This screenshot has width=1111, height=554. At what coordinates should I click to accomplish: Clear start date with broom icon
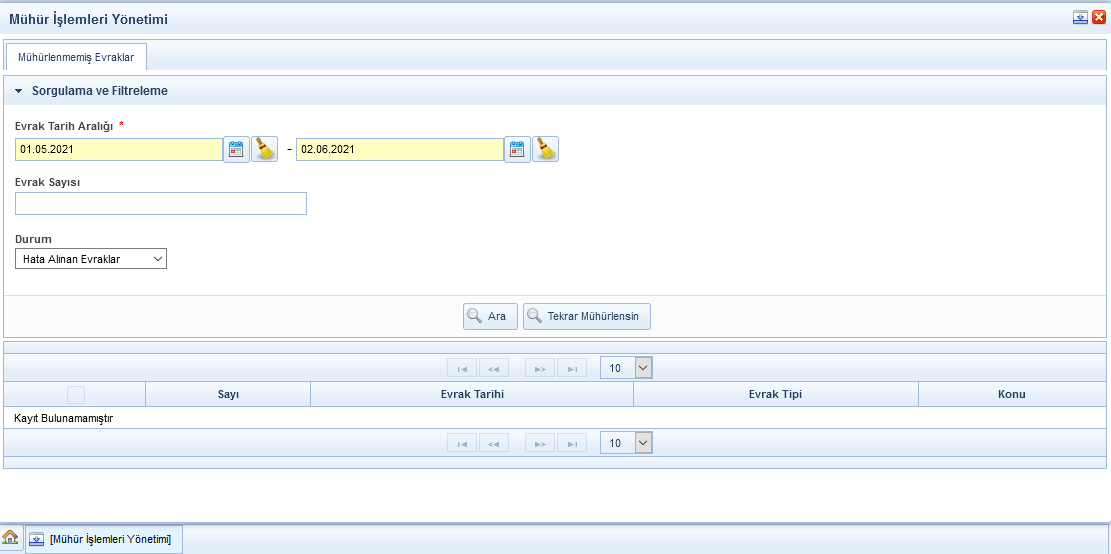tap(264, 150)
